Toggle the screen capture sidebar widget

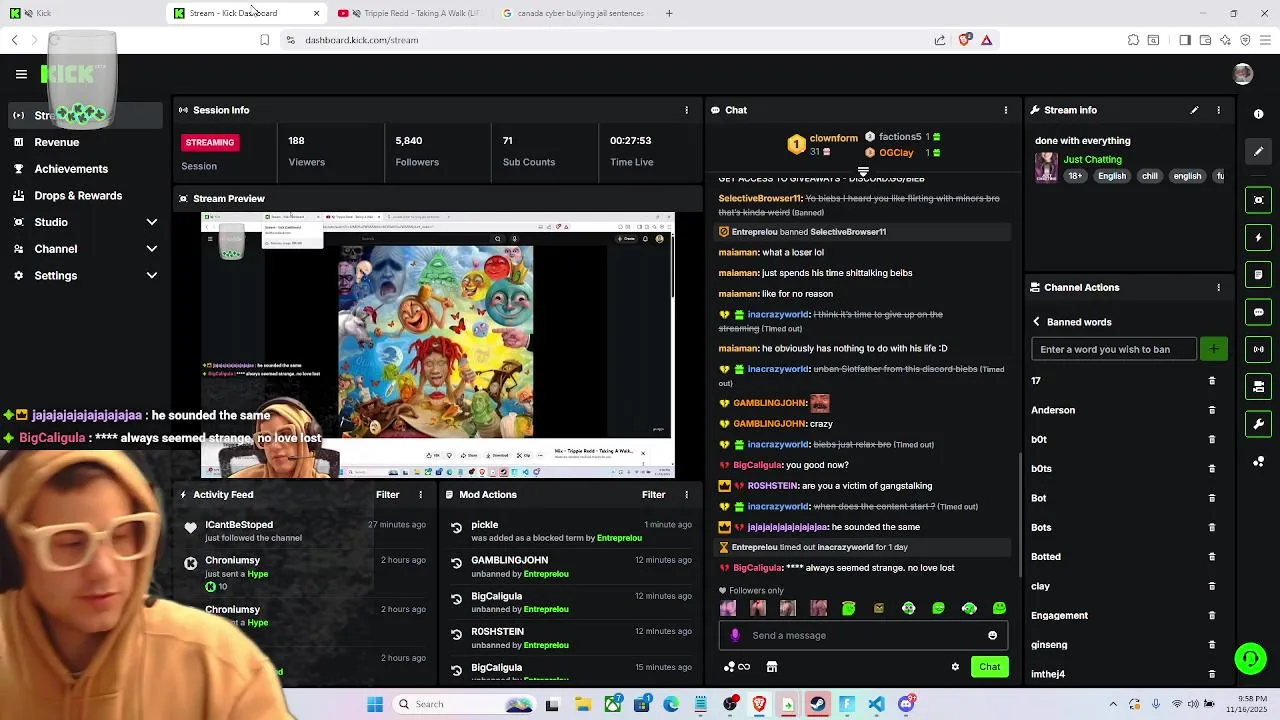pyautogui.click(x=1259, y=200)
